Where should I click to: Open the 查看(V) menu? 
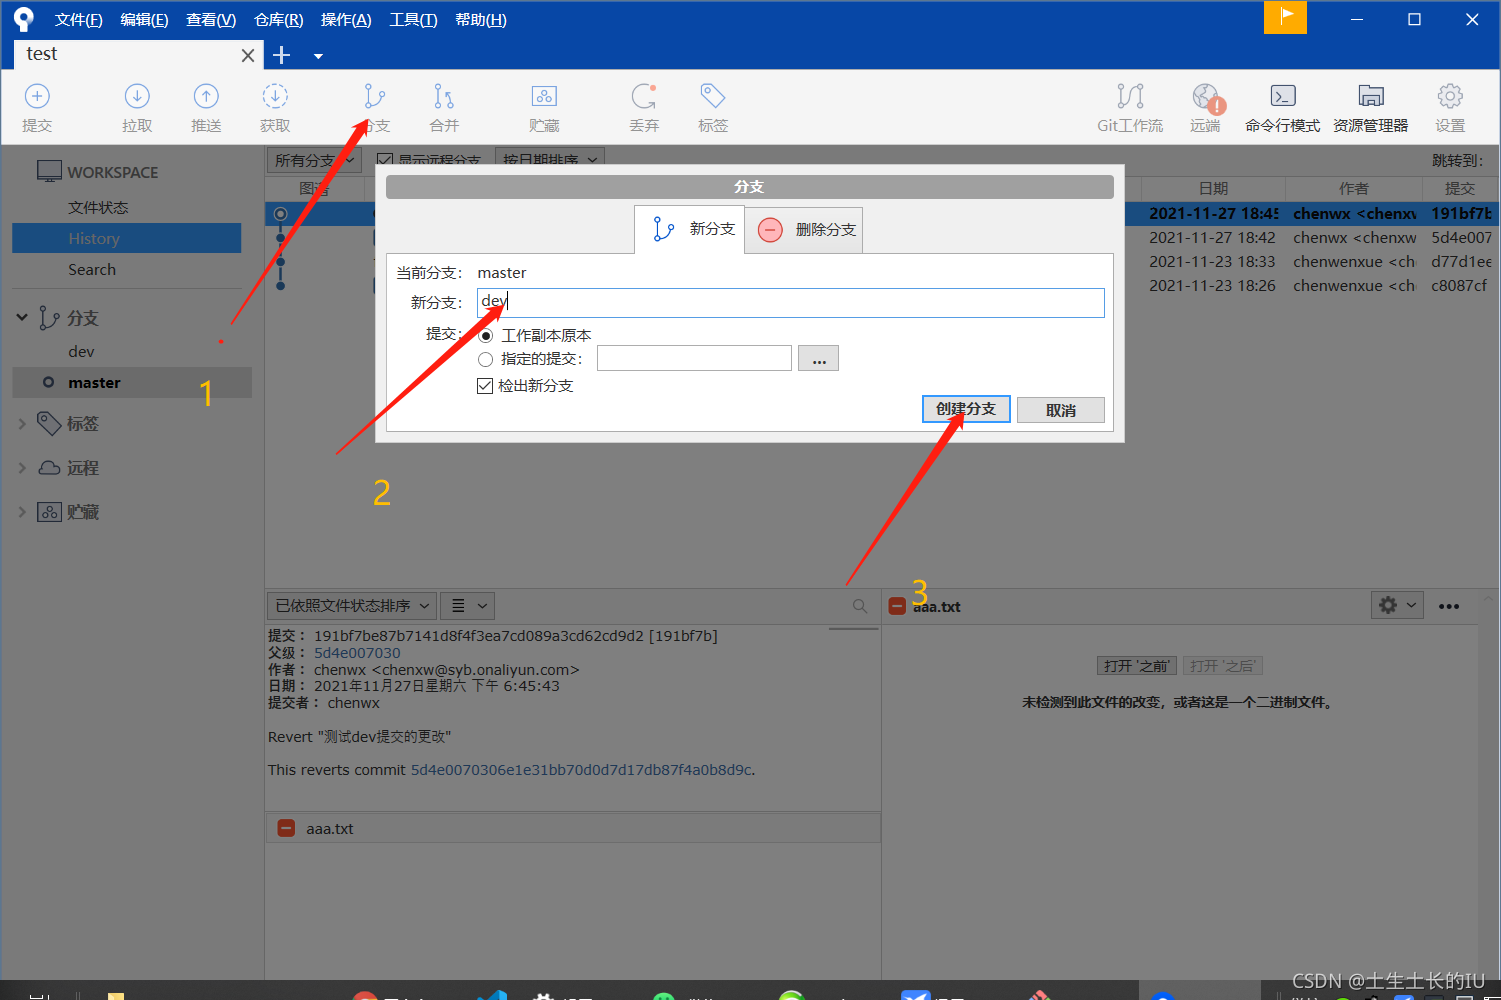(211, 20)
